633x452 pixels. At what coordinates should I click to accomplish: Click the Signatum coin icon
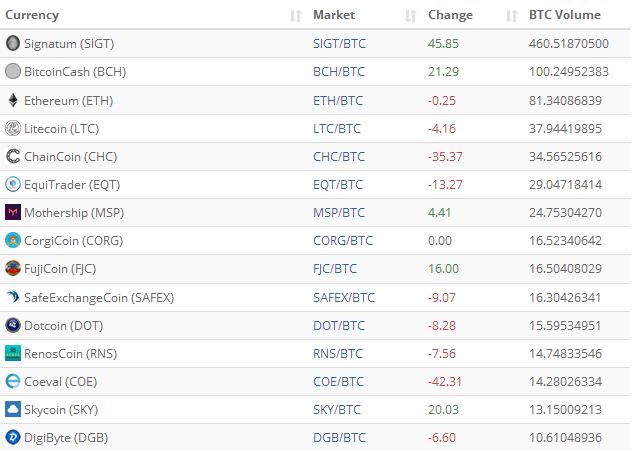point(13,43)
